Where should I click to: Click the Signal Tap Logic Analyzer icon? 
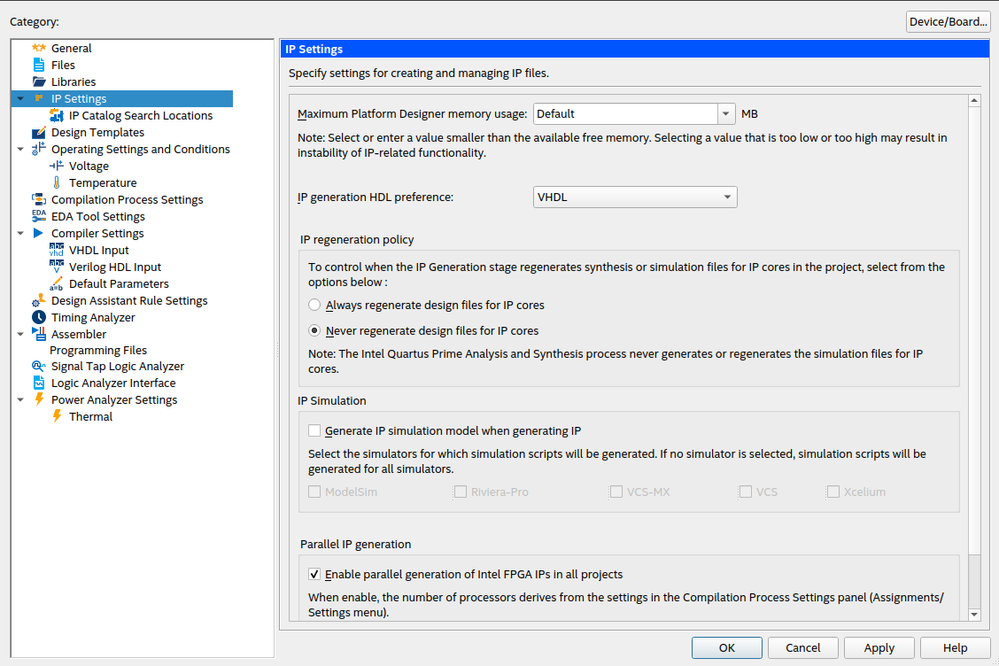pos(39,367)
